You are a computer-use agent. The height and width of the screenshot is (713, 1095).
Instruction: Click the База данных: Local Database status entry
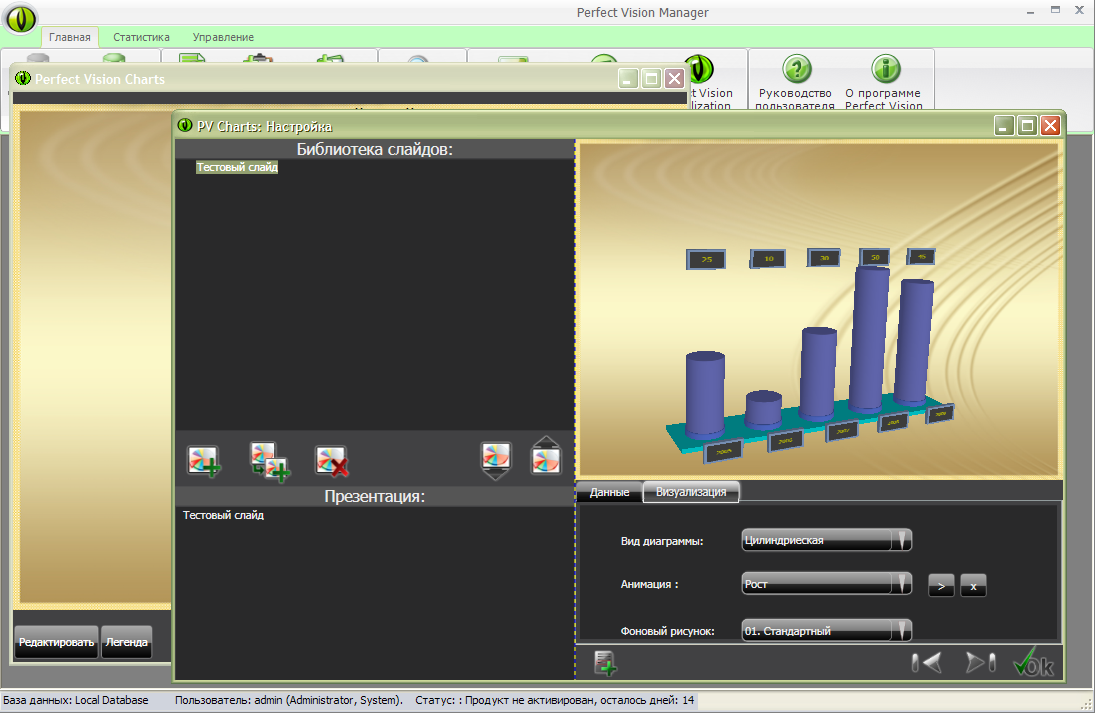[x=76, y=700]
